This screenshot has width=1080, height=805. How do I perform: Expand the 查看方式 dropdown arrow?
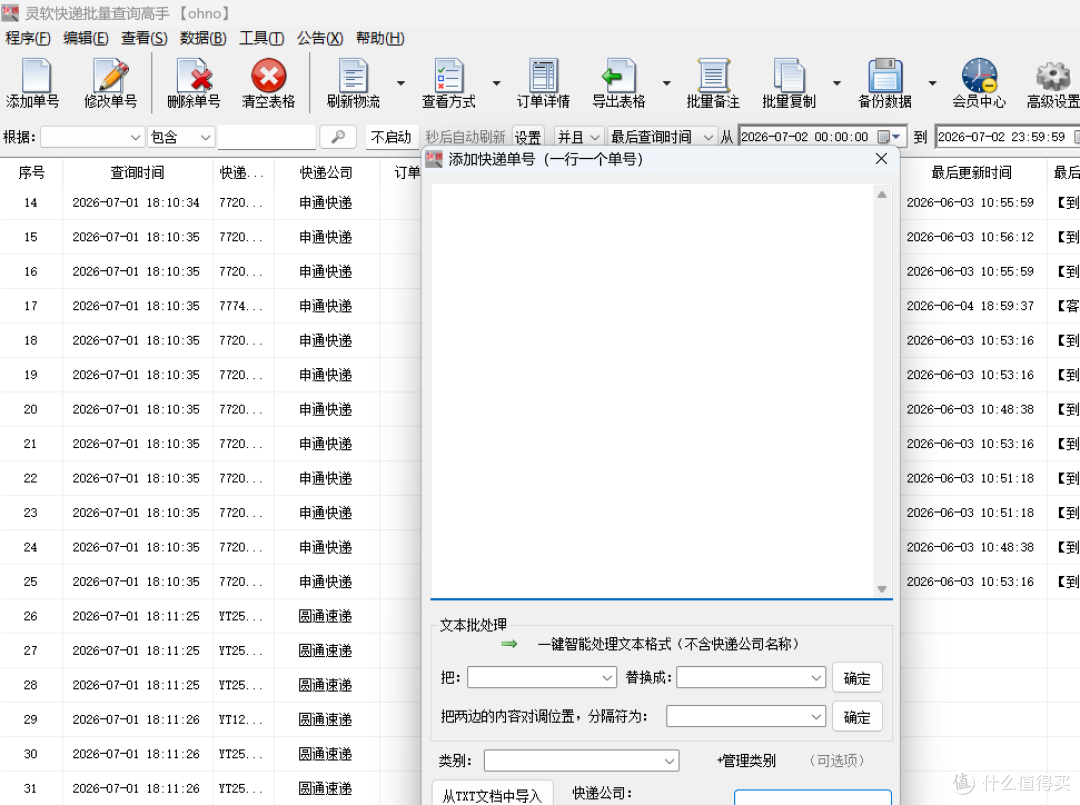point(496,83)
